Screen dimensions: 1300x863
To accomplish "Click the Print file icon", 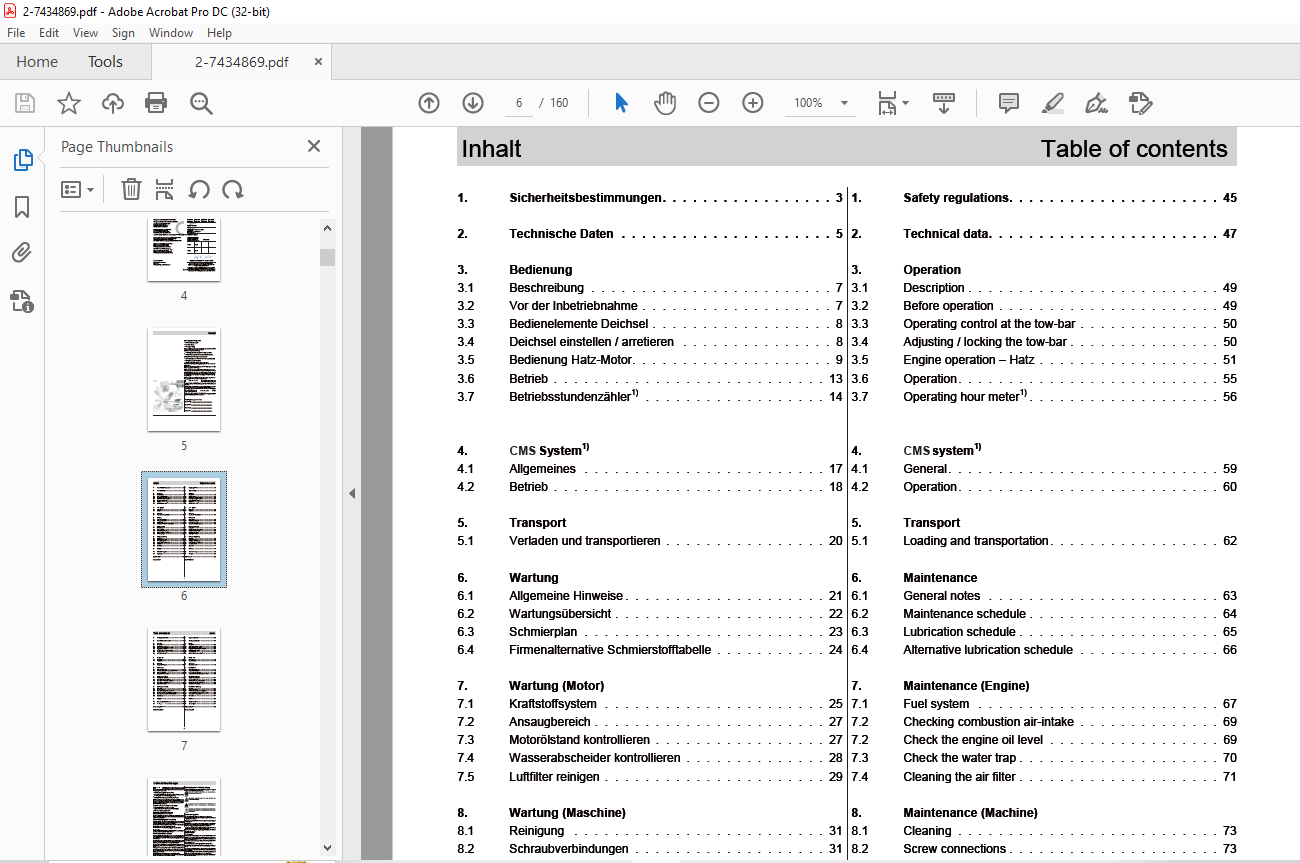I will (156, 103).
